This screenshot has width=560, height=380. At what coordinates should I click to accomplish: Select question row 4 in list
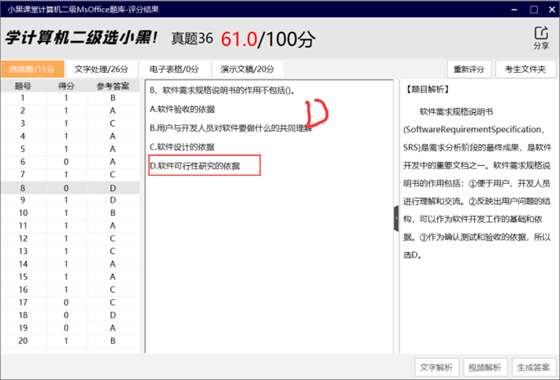click(70, 136)
